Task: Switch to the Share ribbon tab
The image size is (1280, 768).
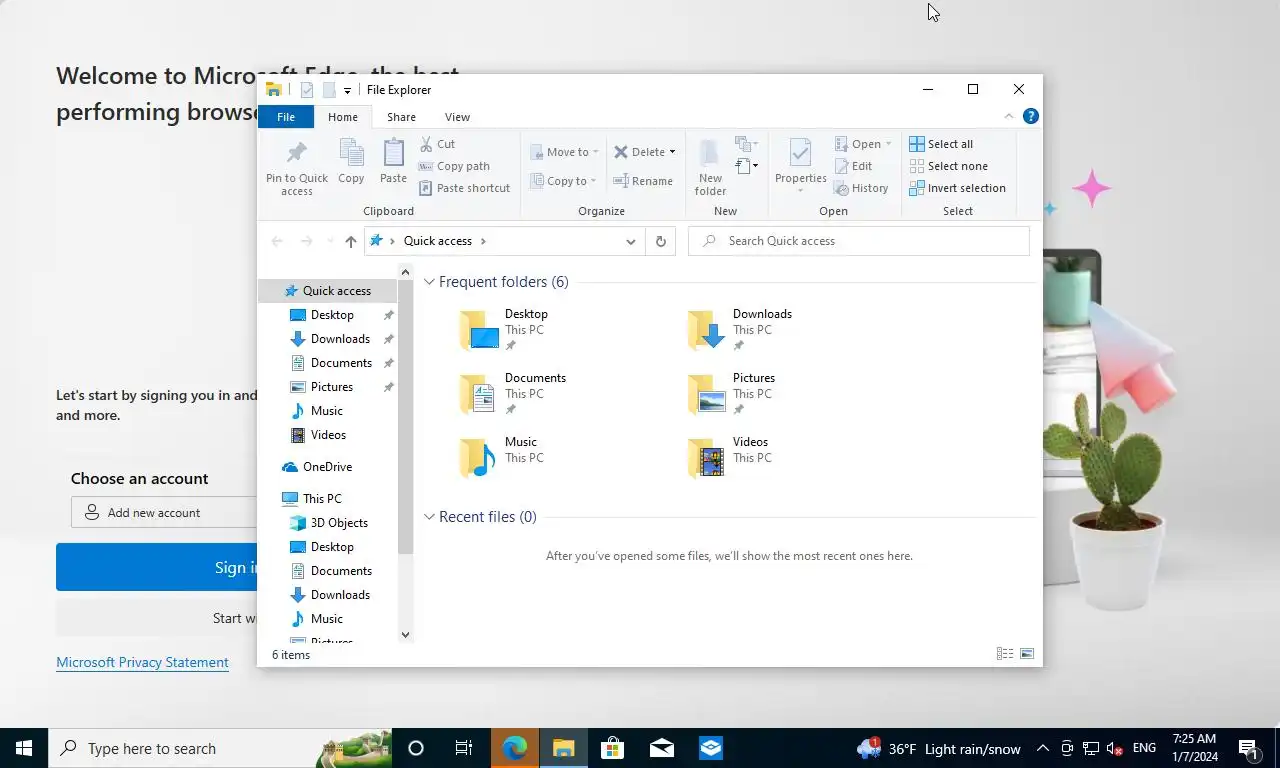Action: (x=401, y=117)
